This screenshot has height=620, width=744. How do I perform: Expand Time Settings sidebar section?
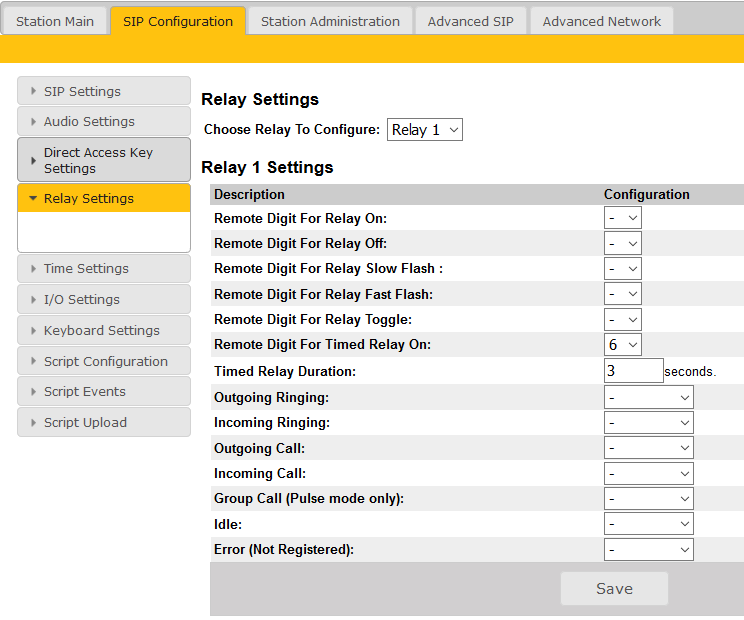[x=103, y=268]
